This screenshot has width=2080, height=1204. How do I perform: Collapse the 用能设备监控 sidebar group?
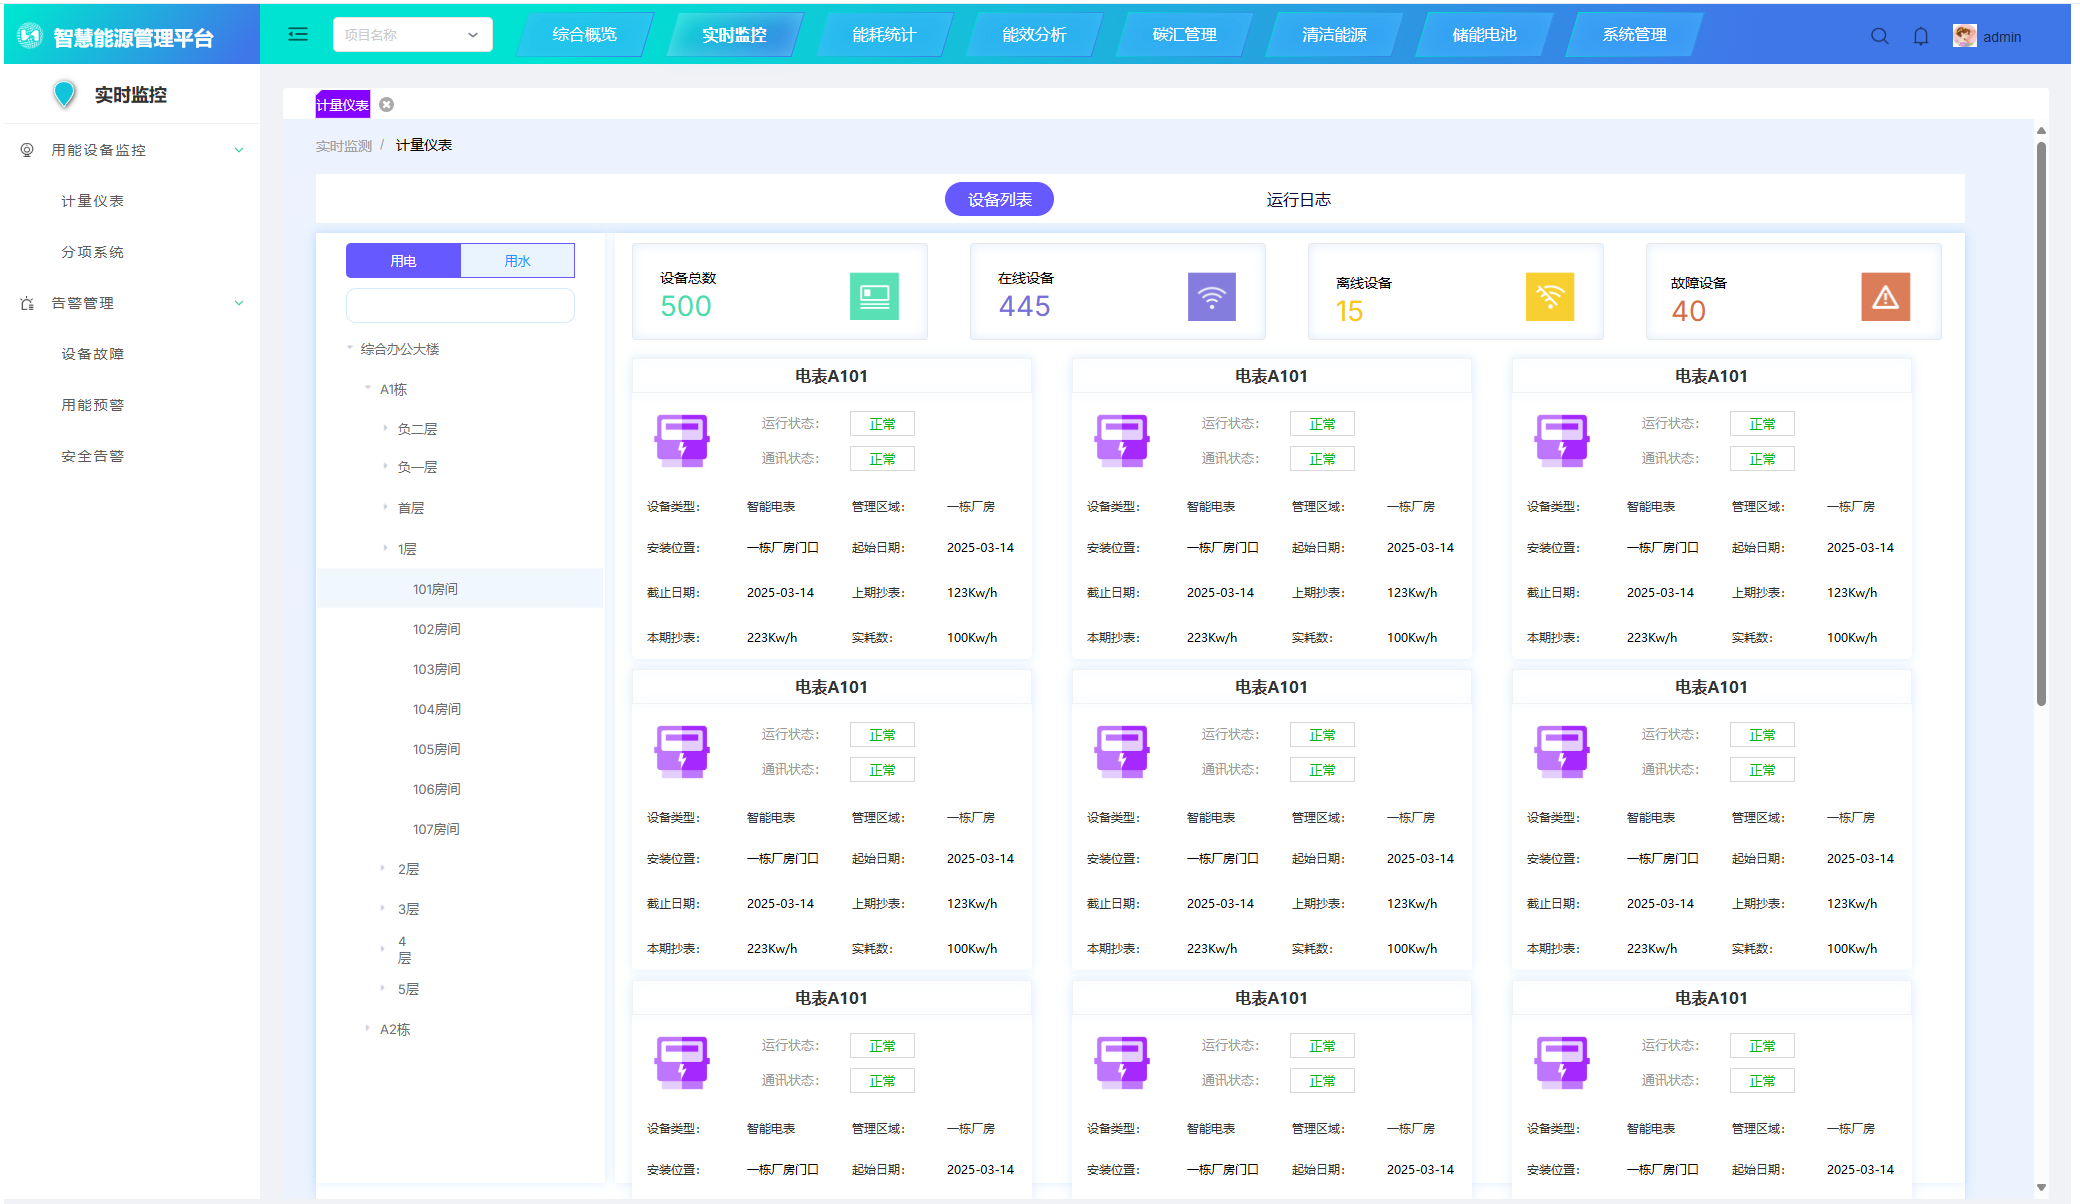(x=239, y=150)
